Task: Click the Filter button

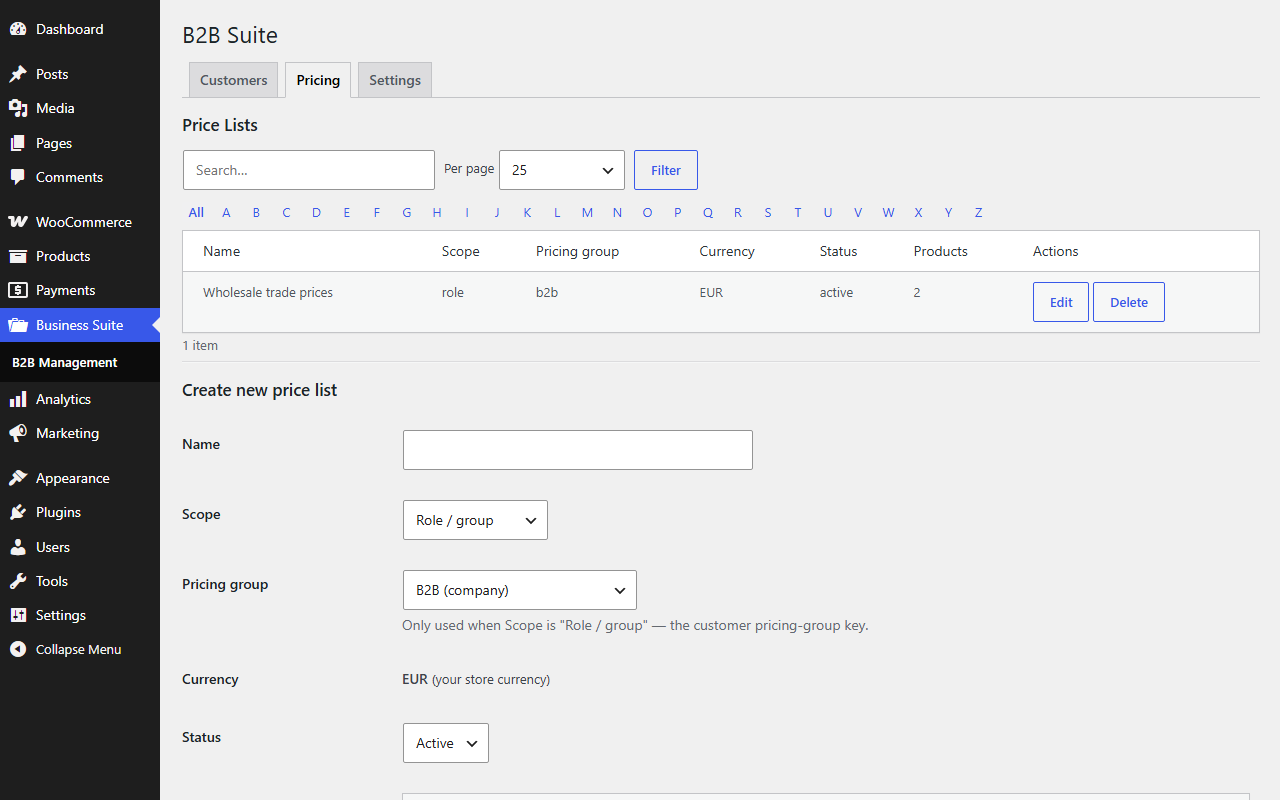Action: point(666,170)
